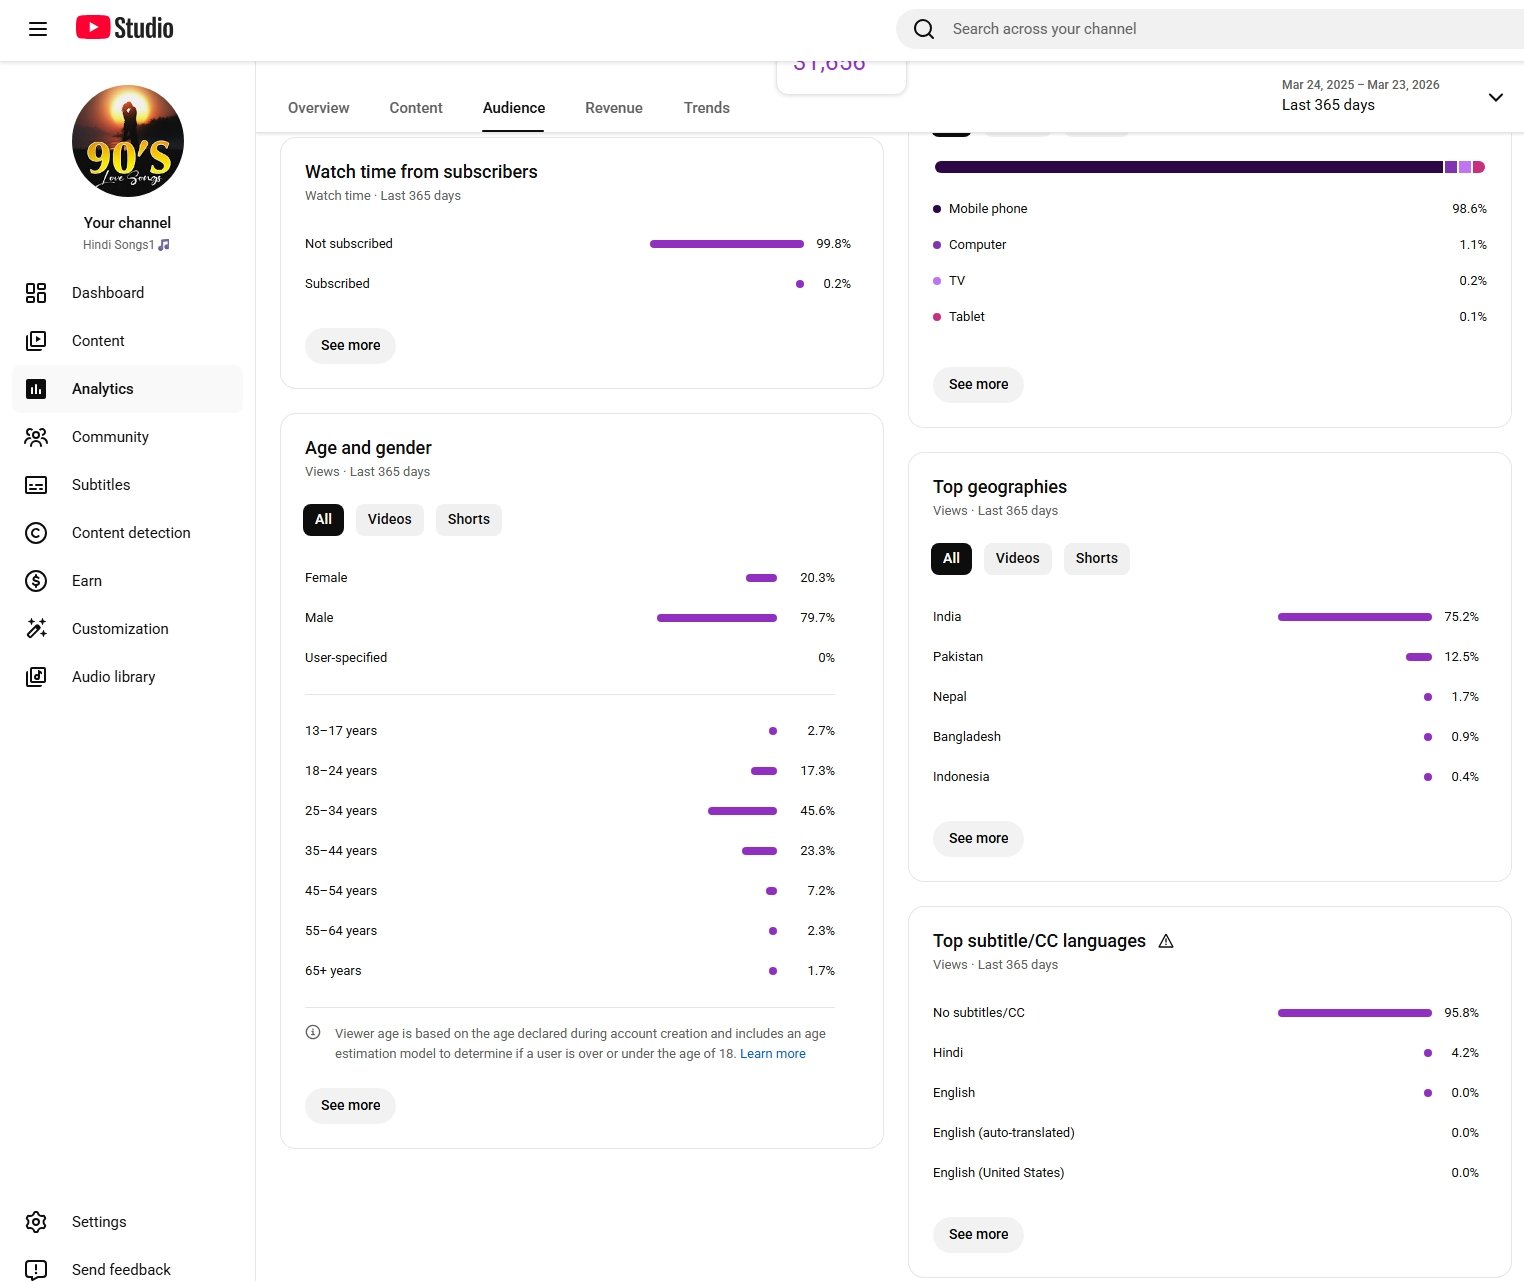
Task: Click the YouTube Studio logo
Action: tap(125, 28)
